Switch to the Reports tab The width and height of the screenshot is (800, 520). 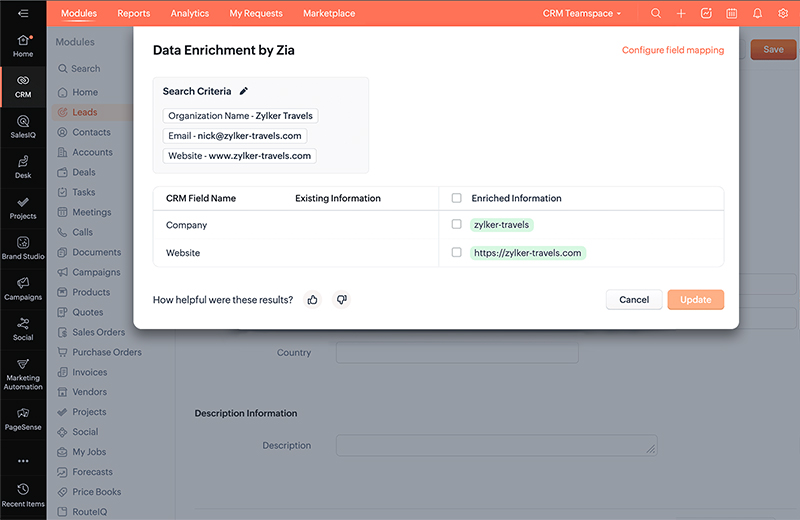[x=133, y=14]
